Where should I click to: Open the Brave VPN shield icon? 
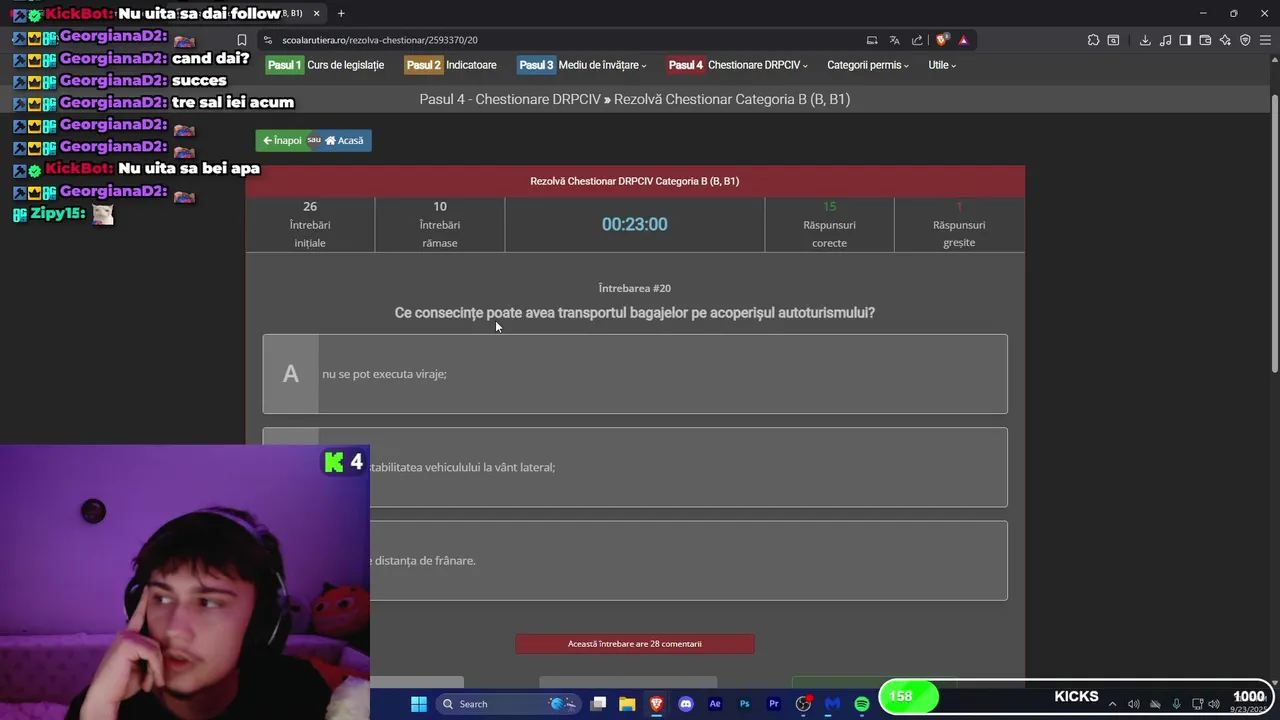pyautogui.click(x=1245, y=40)
